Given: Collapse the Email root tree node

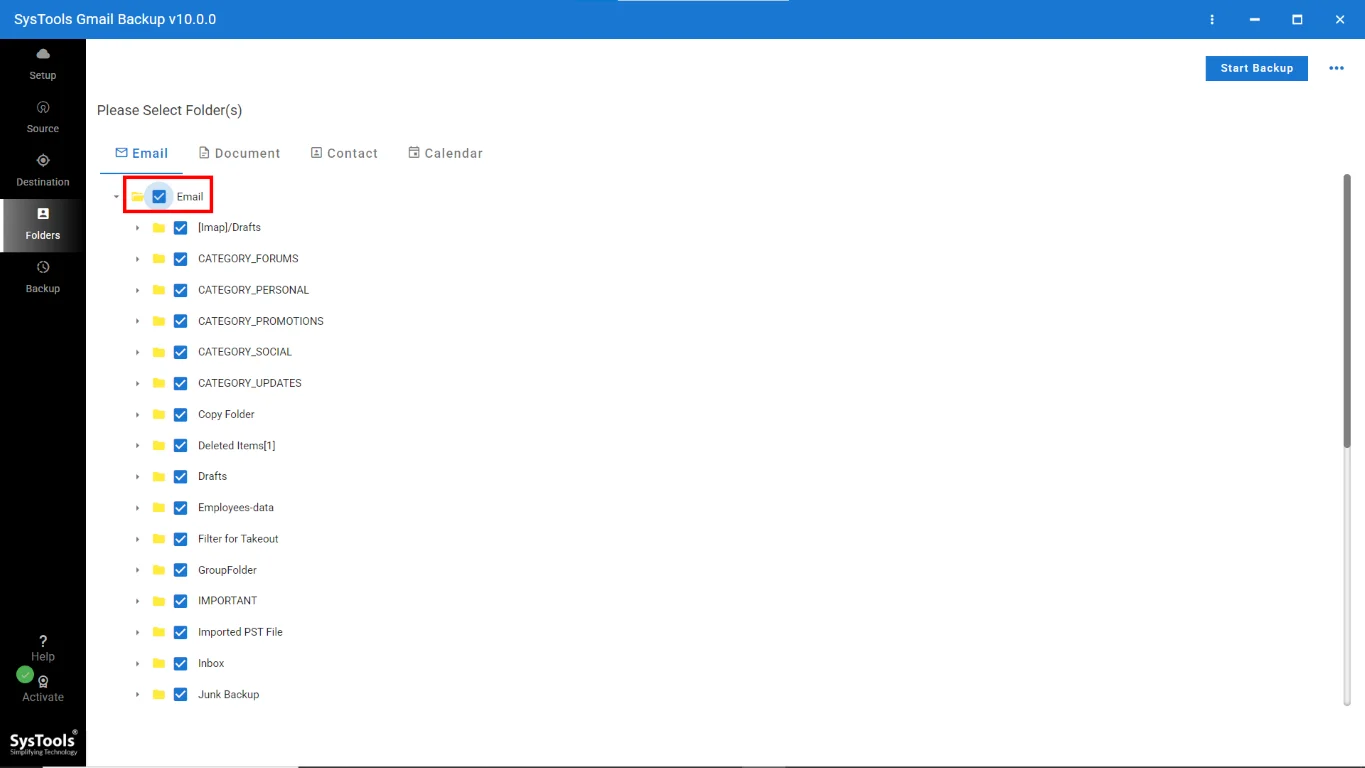Looking at the screenshot, I should click(x=116, y=197).
